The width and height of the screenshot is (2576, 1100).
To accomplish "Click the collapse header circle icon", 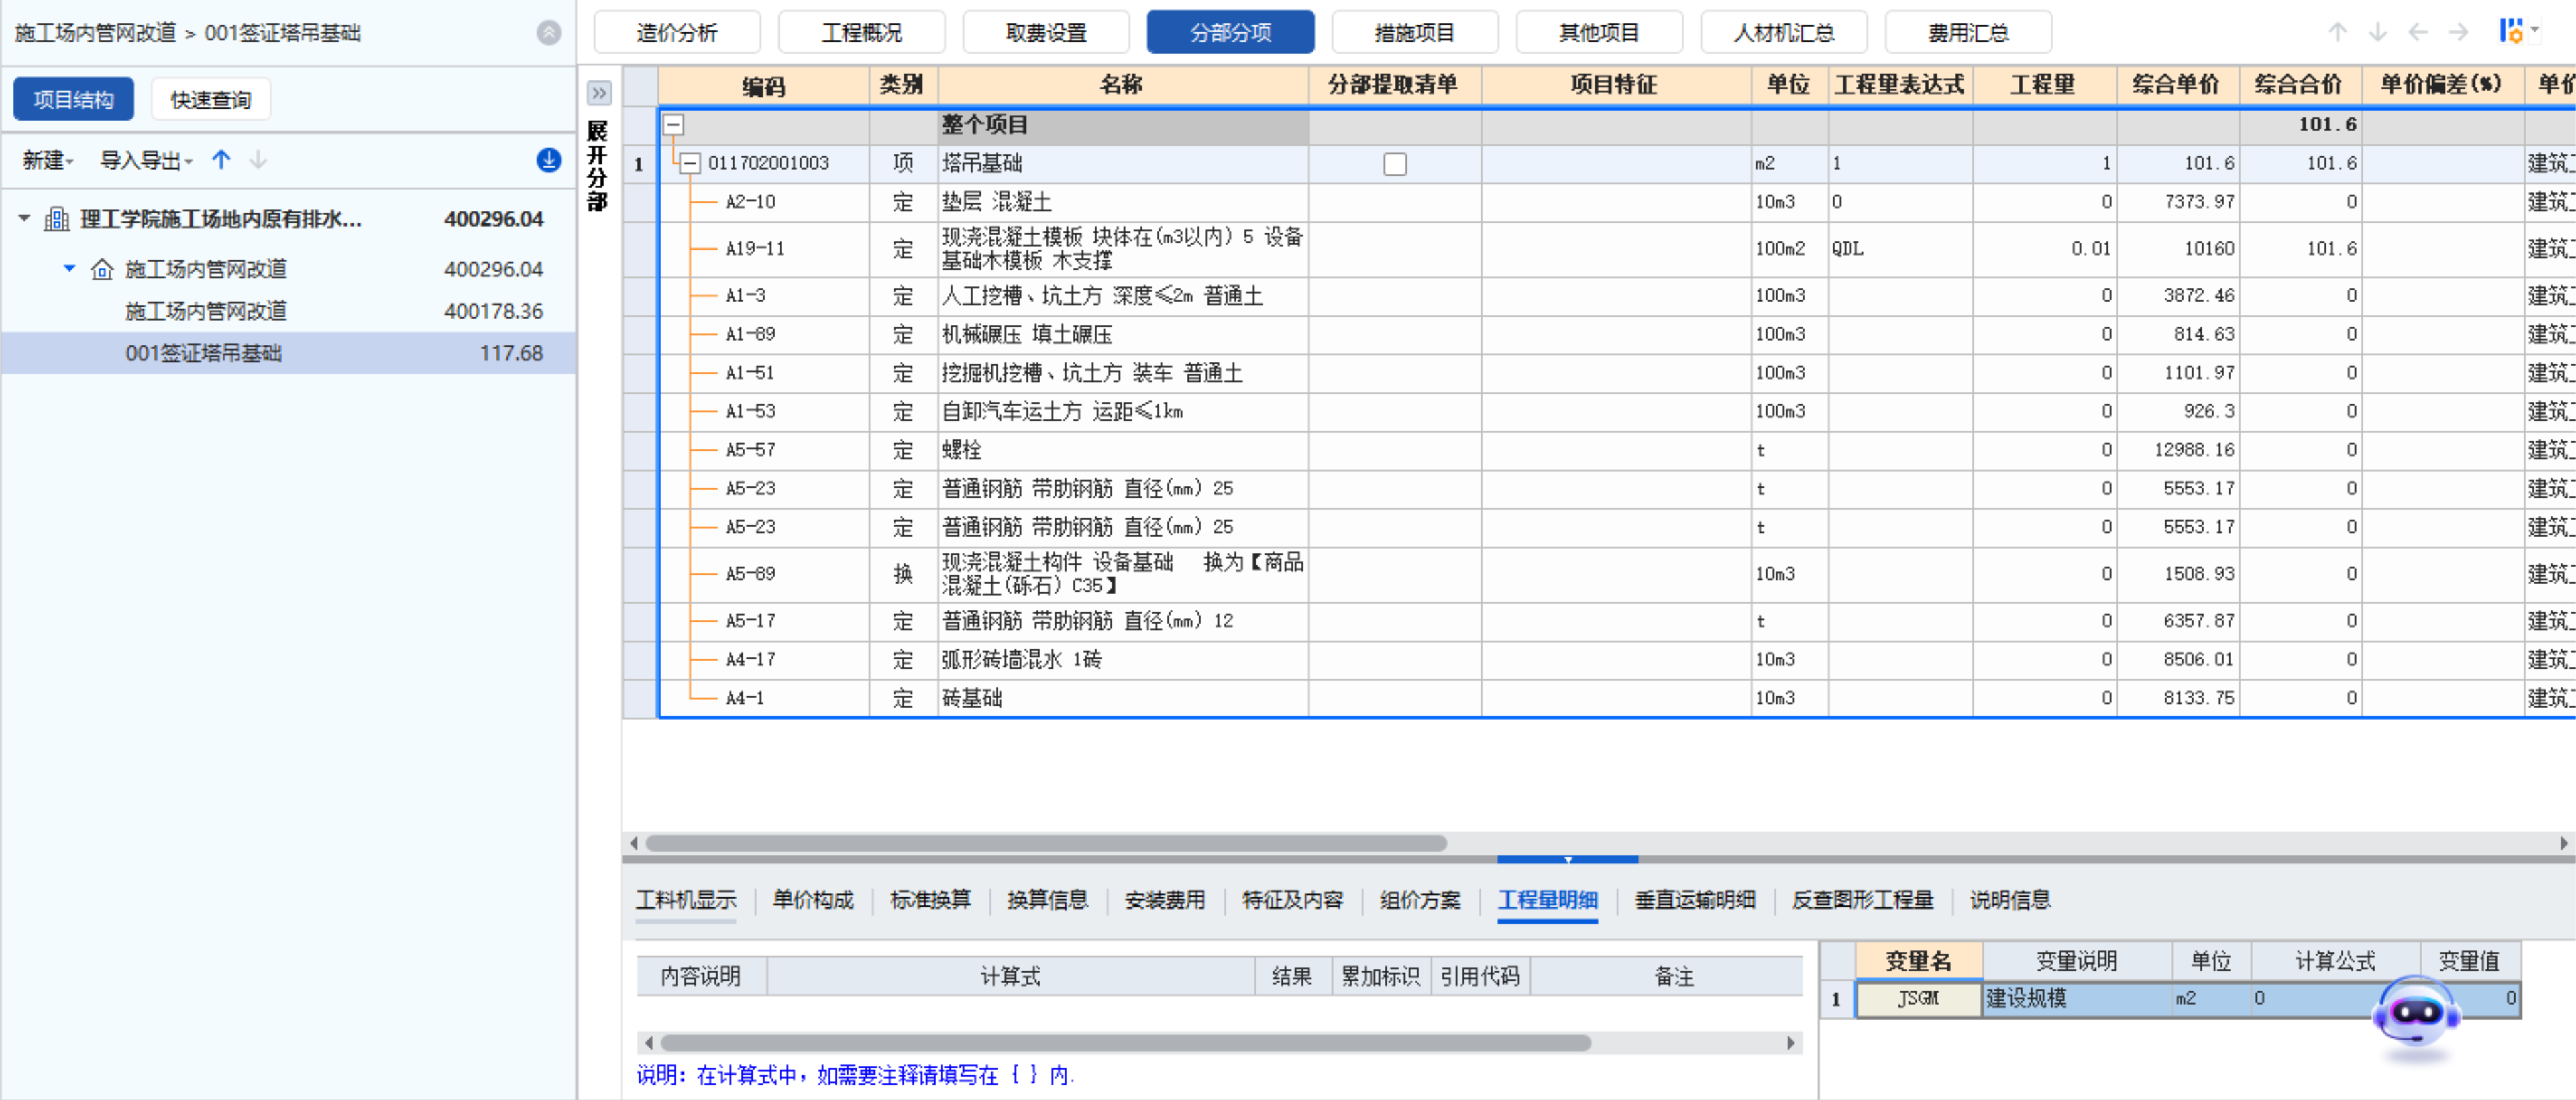I will point(548,33).
